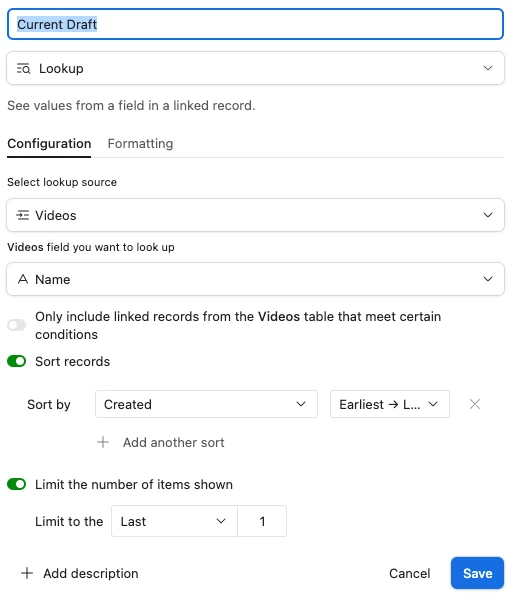513x599 pixels.
Task: Select the Configuration tab
Action: click(x=49, y=144)
